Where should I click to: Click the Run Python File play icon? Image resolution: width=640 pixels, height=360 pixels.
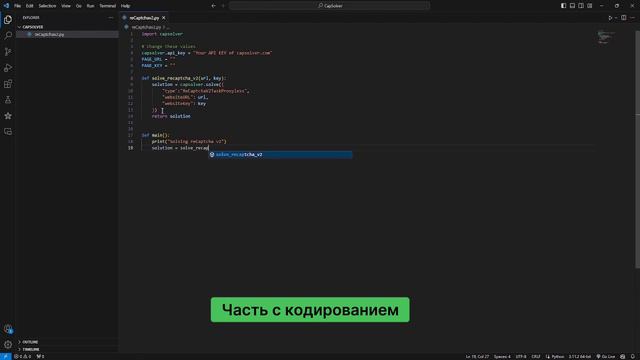point(610,18)
